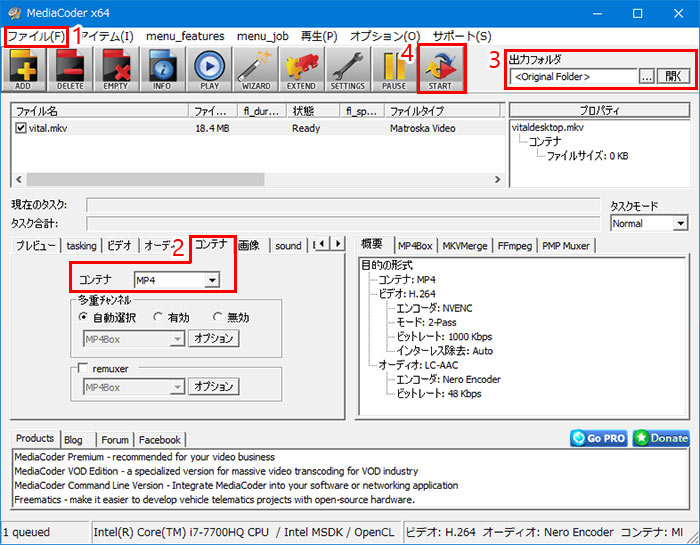Click the DELETE toolbar icon
The width and height of the screenshot is (700, 545).
pyautogui.click(x=70, y=68)
